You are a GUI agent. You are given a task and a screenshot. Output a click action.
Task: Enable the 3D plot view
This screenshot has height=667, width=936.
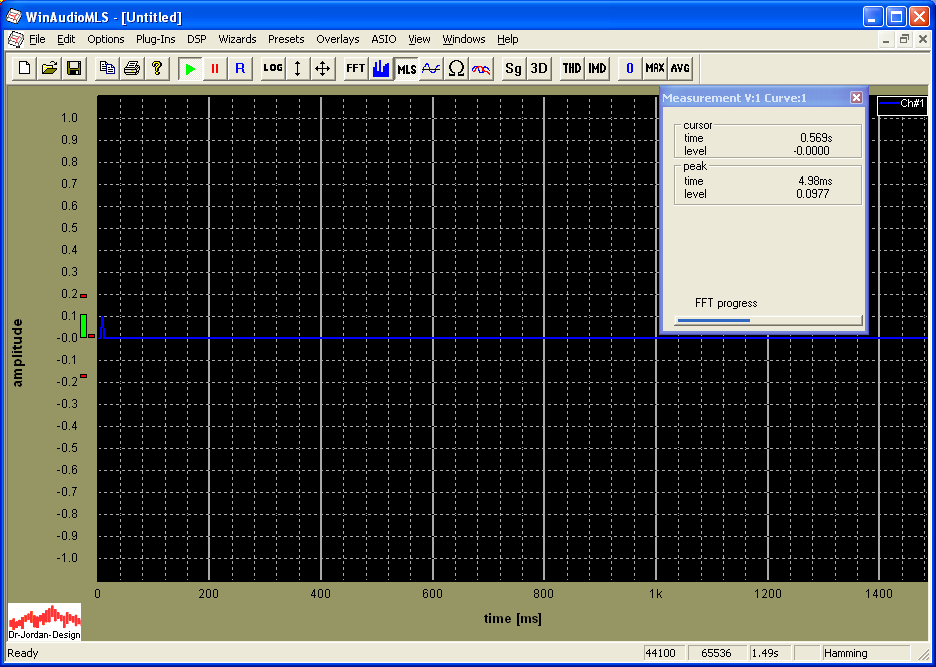click(x=539, y=69)
